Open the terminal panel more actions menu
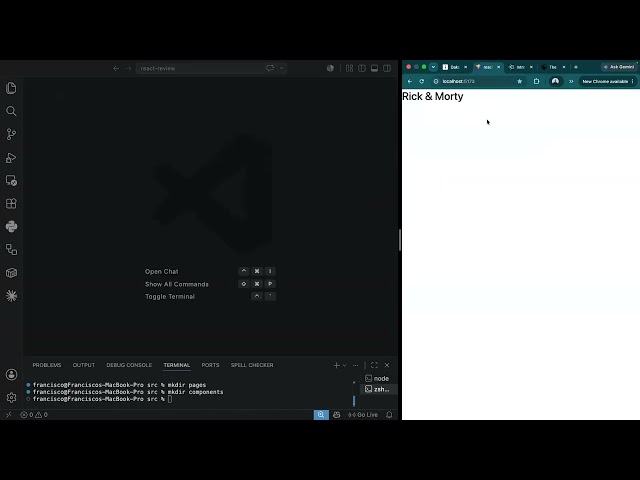 (356, 365)
